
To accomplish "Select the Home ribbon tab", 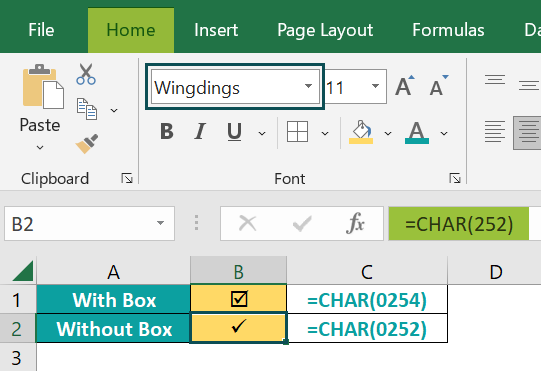I will click(x=131, y=30).
